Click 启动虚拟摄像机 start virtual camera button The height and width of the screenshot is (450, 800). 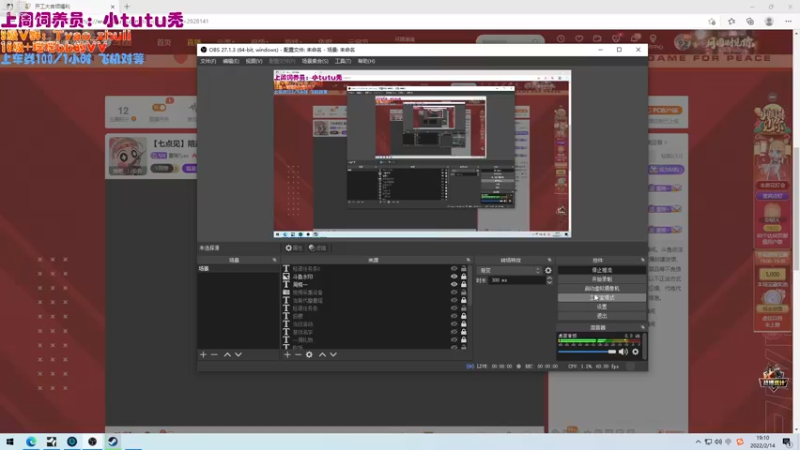coord(602,288)
